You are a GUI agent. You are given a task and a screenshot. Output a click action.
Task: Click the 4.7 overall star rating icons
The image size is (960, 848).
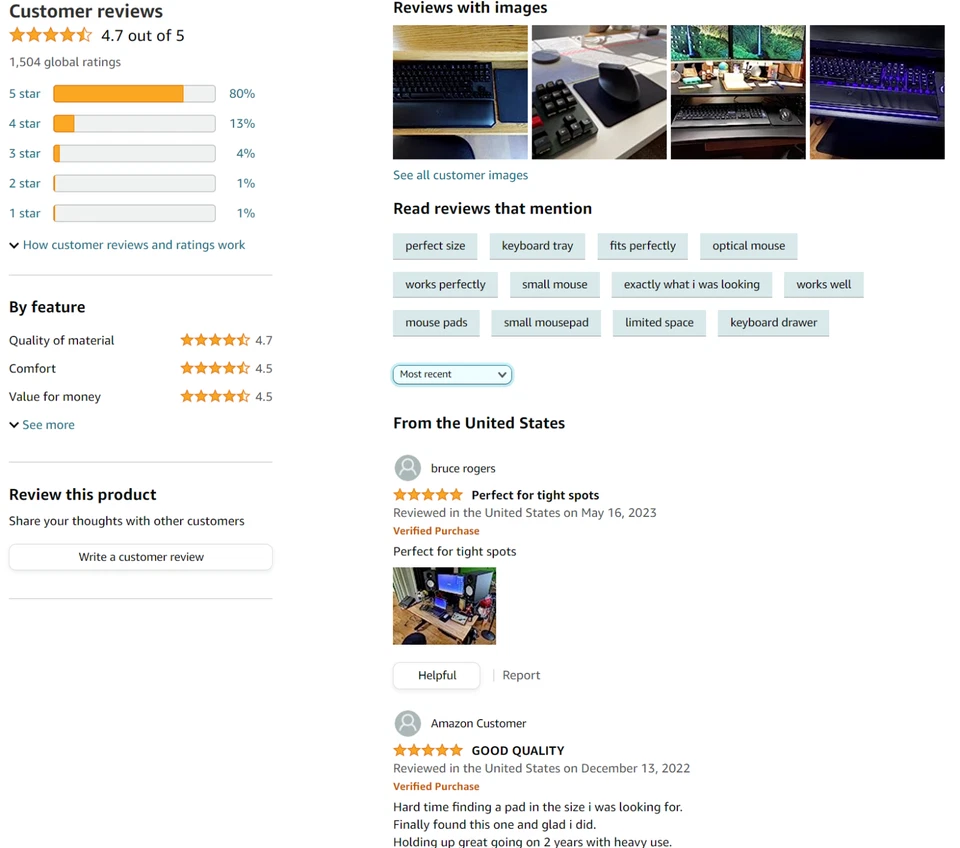50,36
